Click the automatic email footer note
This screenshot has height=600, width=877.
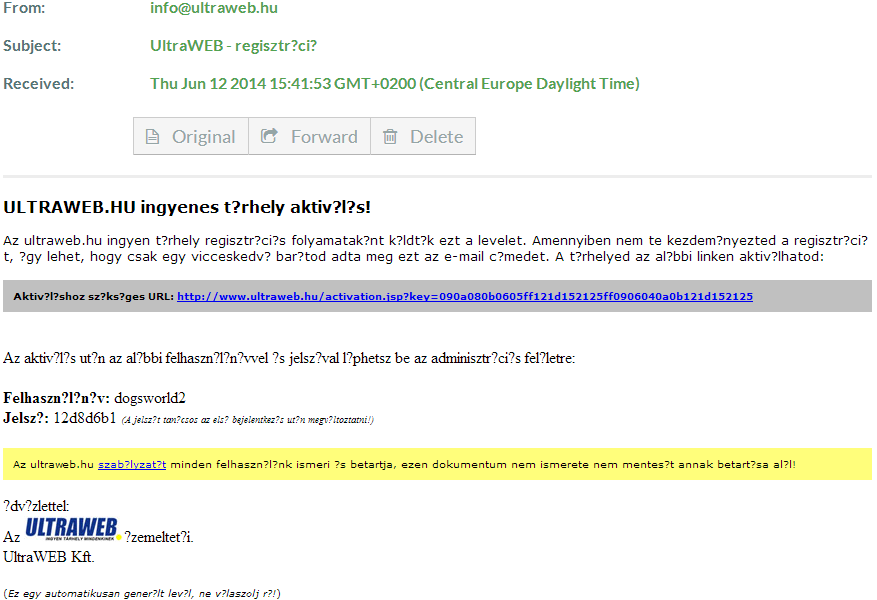(x=142, y=593)
